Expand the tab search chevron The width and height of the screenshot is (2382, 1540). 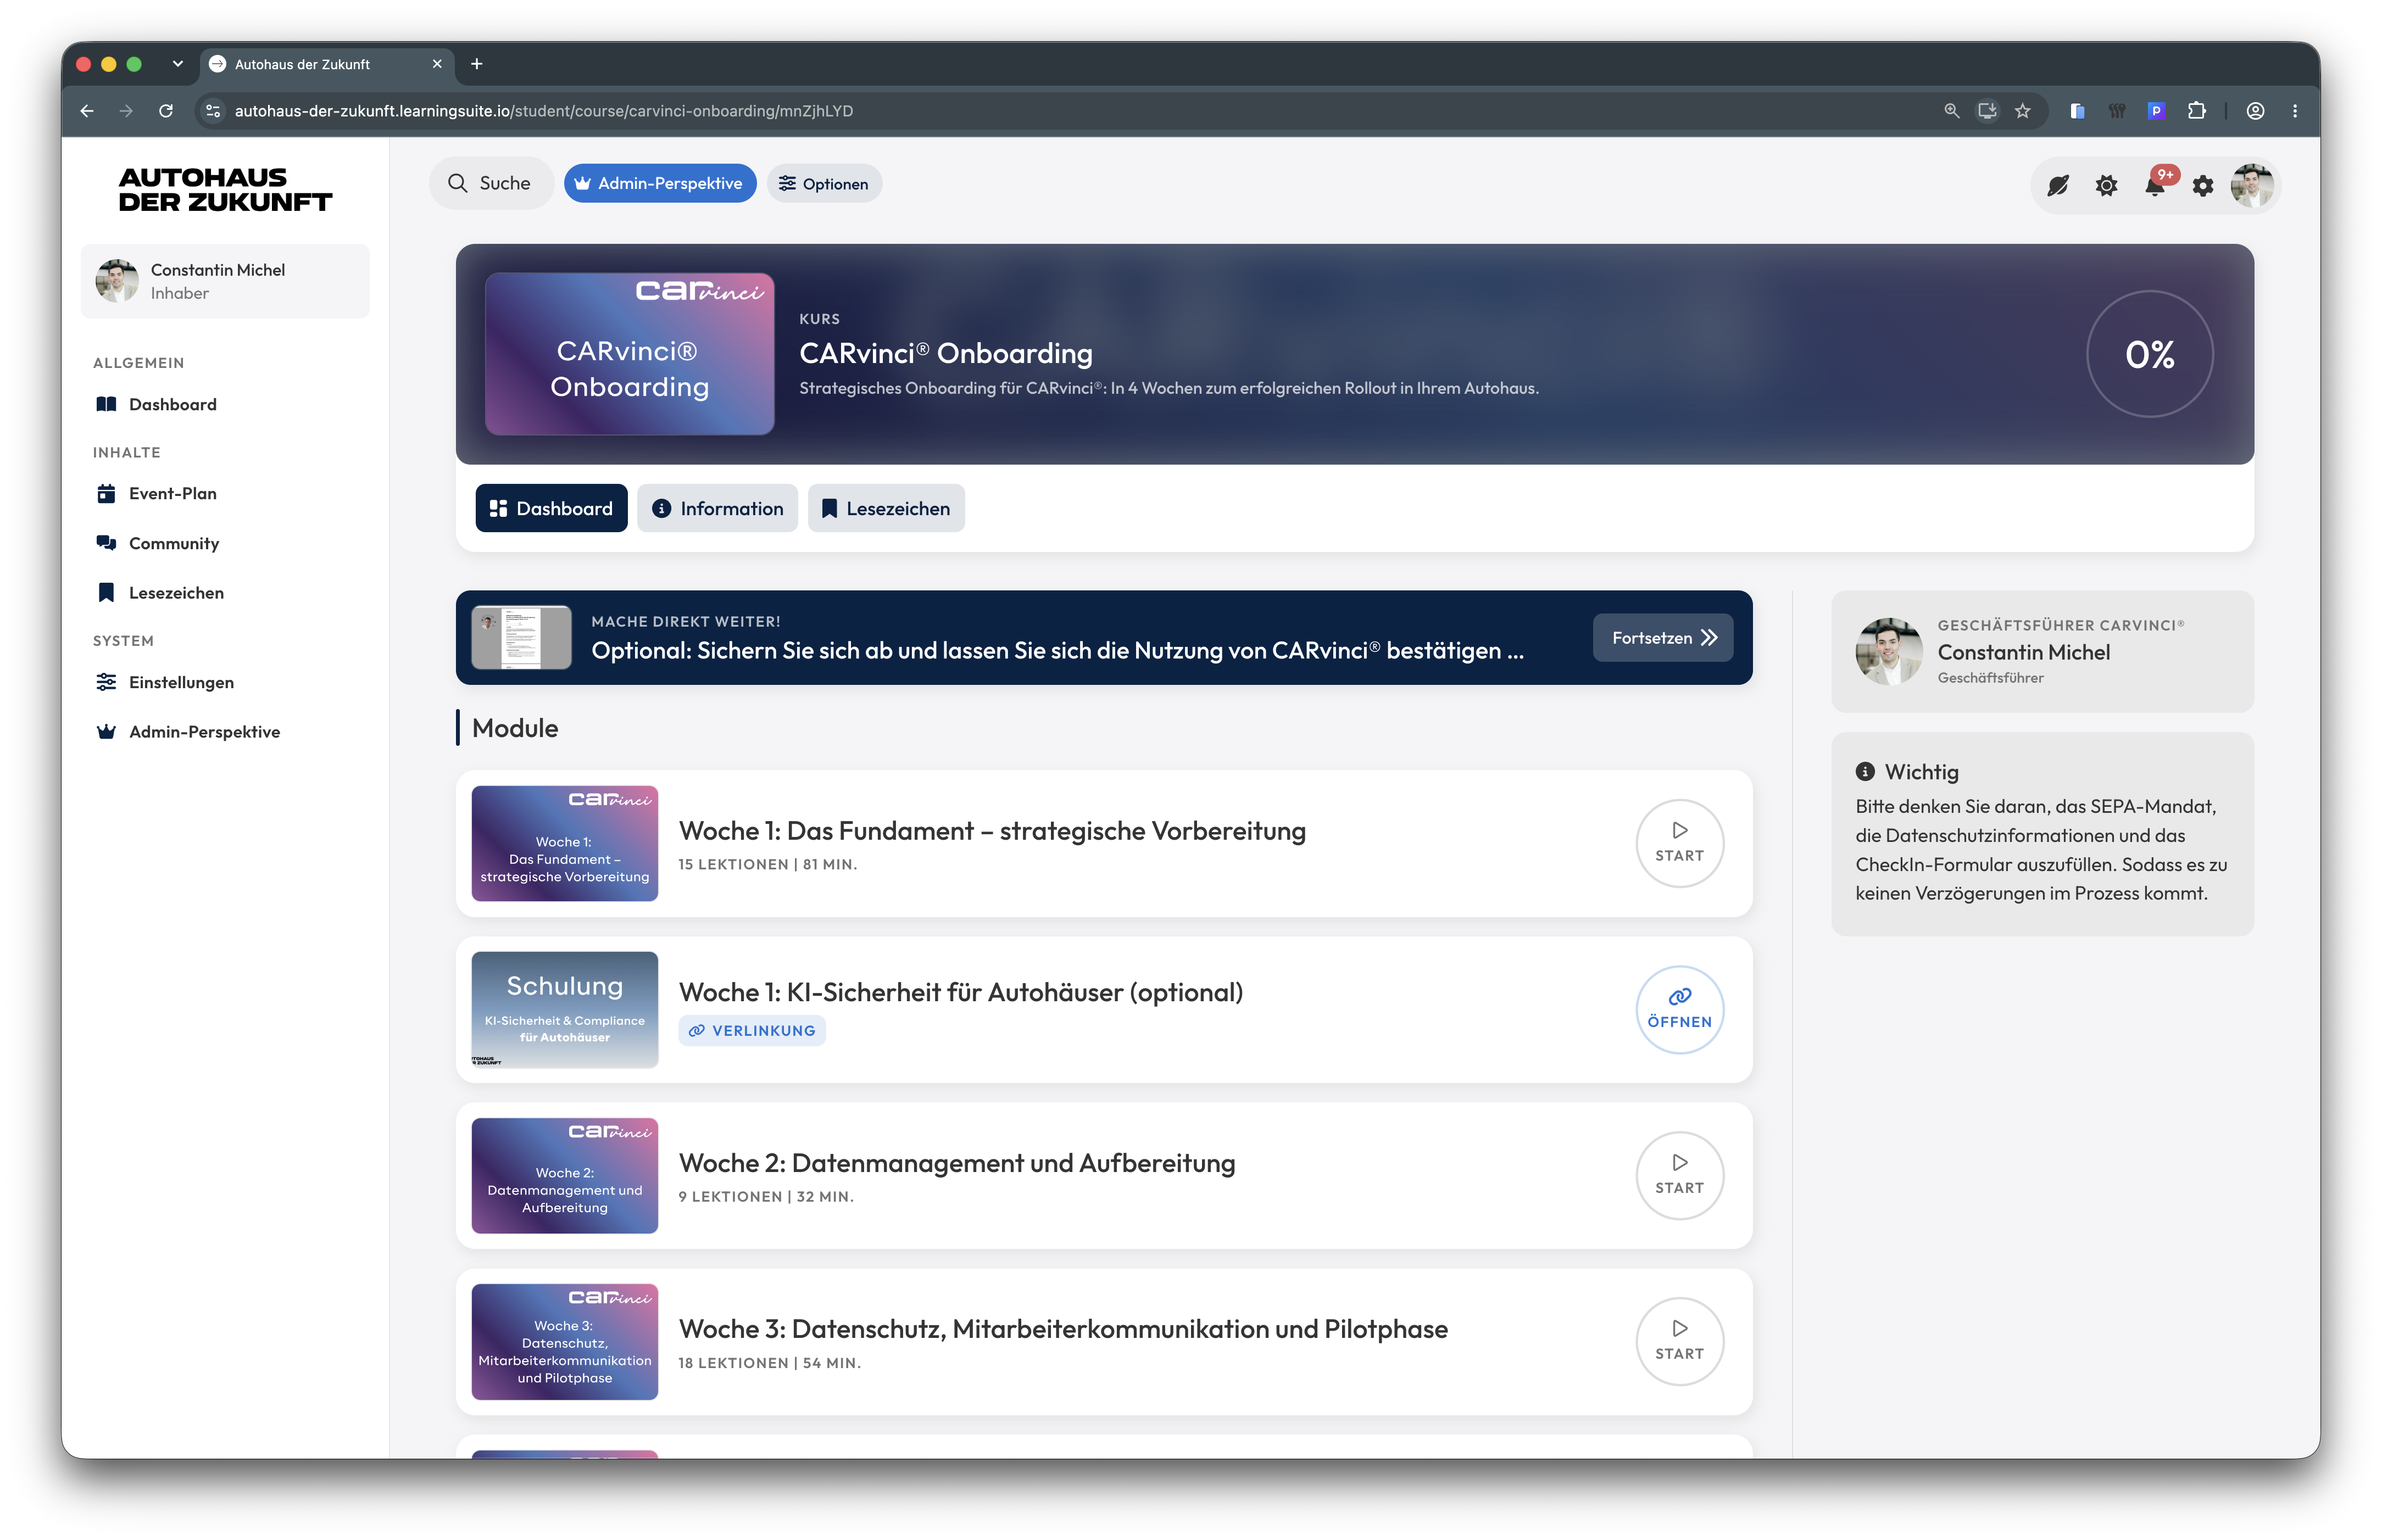177,64
